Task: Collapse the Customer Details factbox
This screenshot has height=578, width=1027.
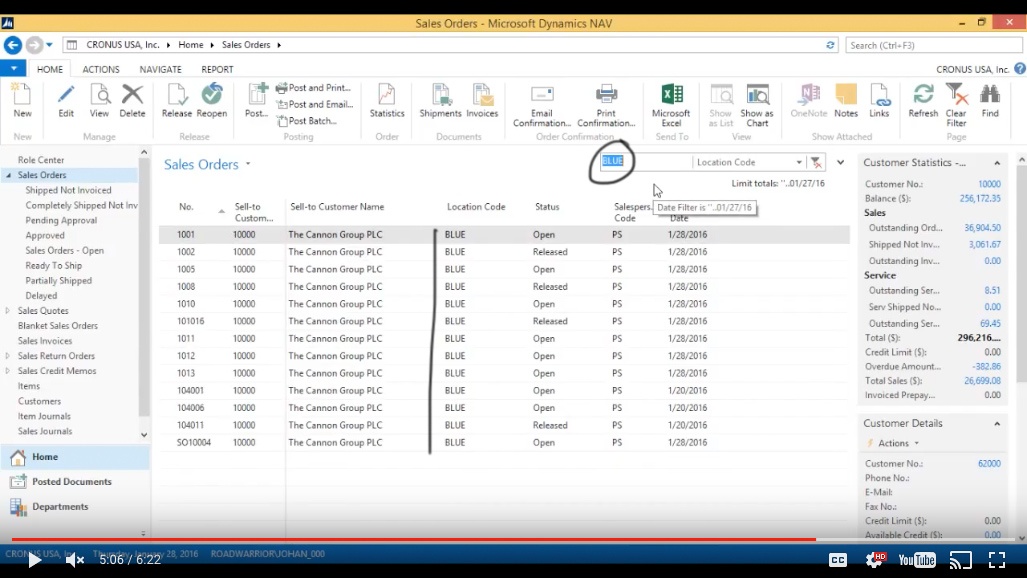Action: tap(997, 424)
